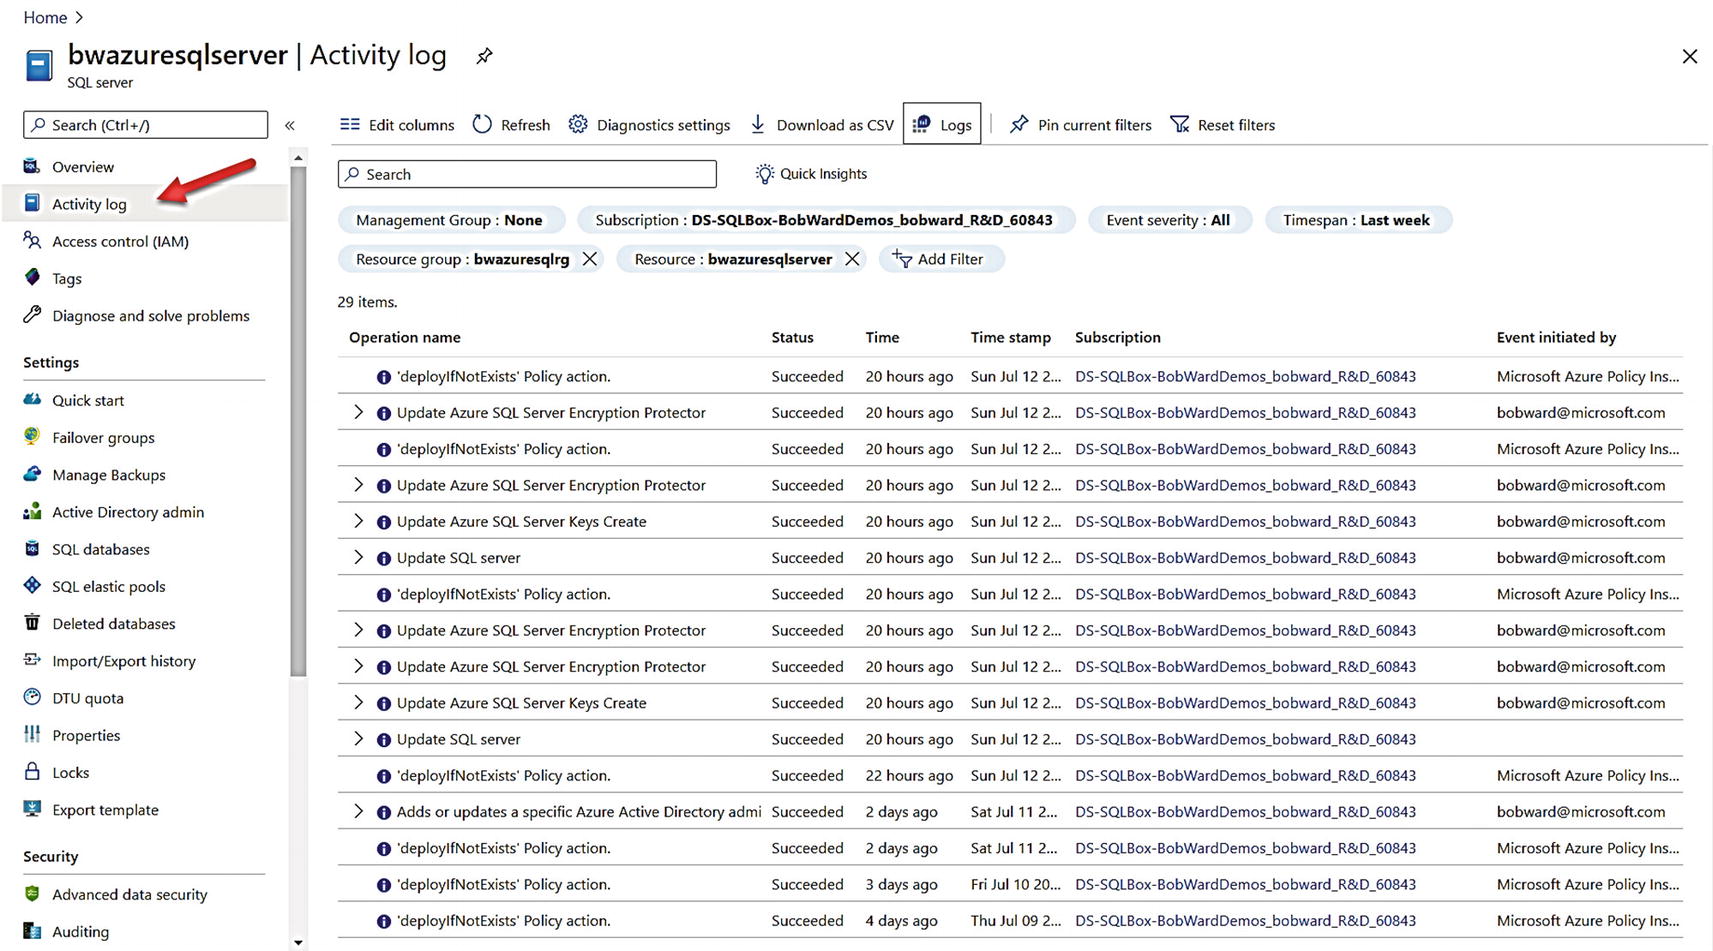
Task: Open subscription link in first log row
Action: [1245, 376]
